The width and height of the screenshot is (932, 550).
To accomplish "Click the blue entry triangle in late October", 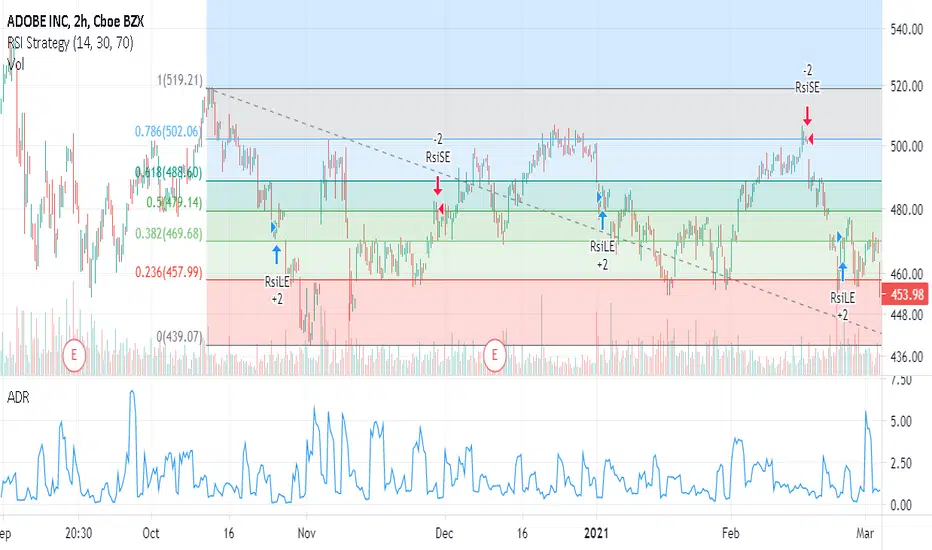I will [x=273, y=227].
